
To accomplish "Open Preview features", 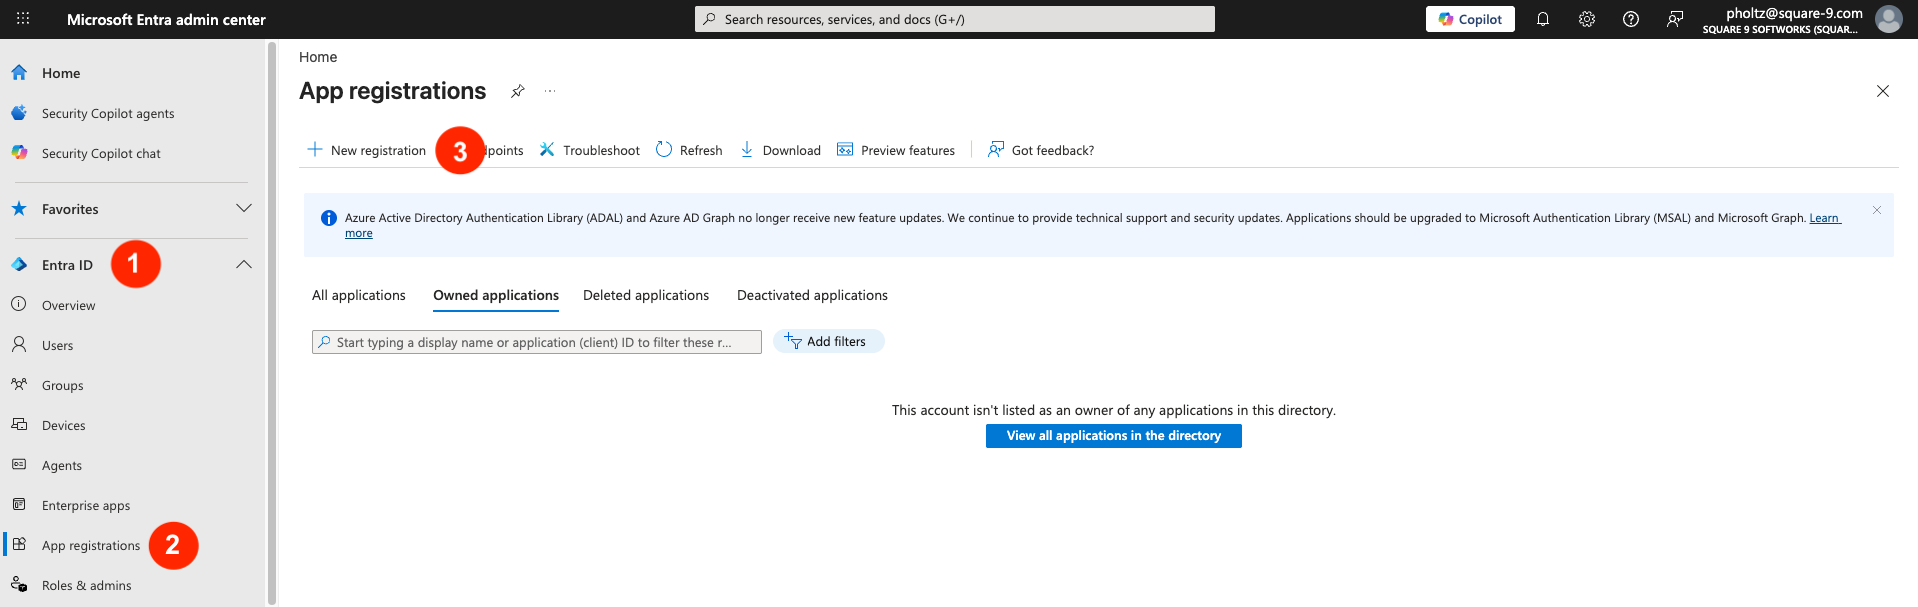I will pos(896,150).
